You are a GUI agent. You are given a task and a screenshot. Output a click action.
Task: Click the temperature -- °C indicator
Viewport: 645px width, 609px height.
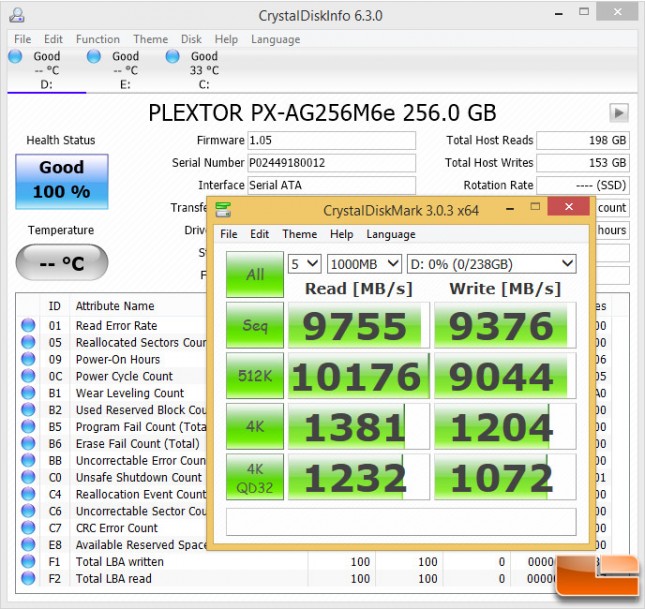62,262
